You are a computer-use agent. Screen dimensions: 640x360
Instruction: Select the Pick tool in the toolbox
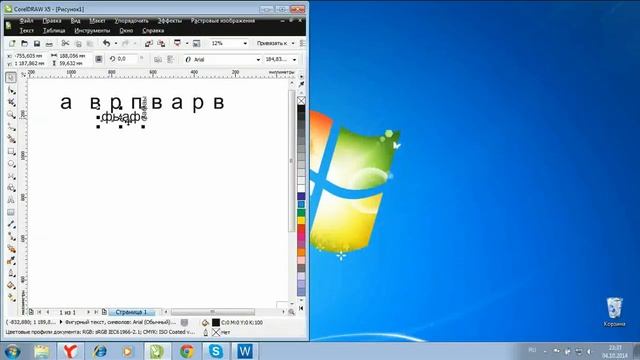click(11, 78)
